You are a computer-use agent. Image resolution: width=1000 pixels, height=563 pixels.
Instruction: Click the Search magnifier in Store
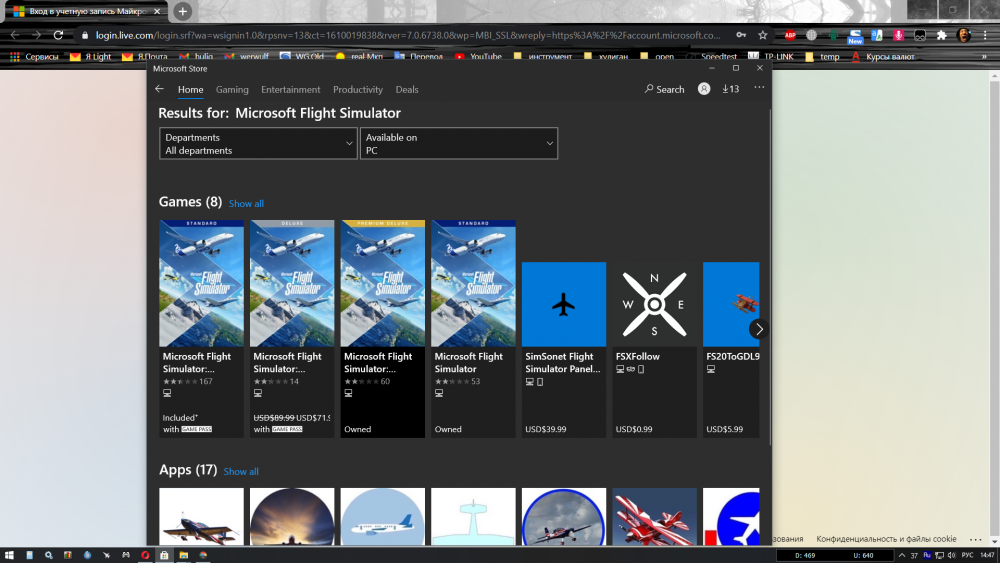(x=664, y=89)
